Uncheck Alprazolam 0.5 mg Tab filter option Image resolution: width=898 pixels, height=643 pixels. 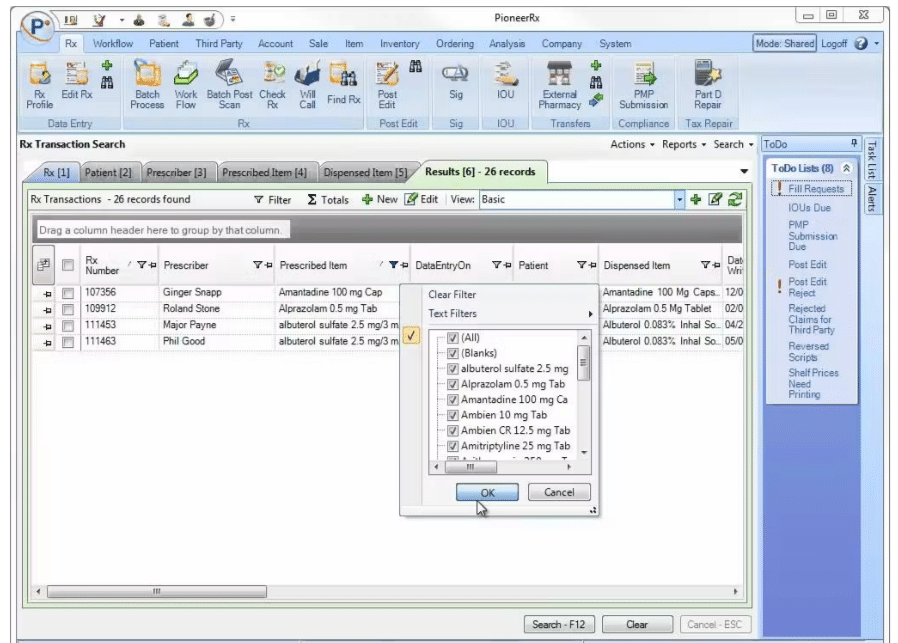pos(452,384)
